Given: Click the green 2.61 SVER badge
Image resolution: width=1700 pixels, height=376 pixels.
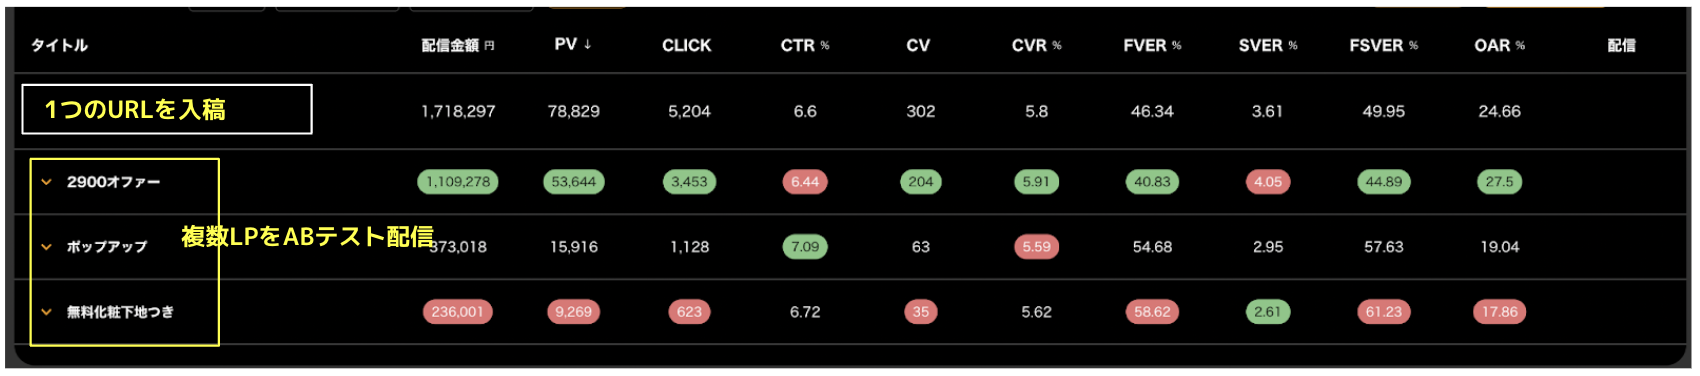Looking at the screenshot, I should pos(1267,312).
